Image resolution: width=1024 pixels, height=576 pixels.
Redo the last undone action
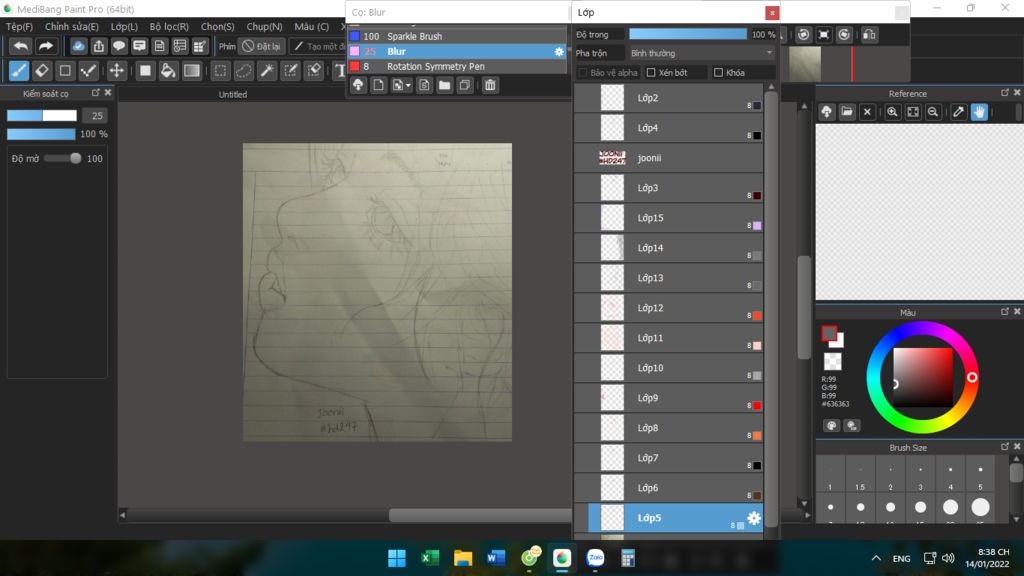(x=45, y=46)
